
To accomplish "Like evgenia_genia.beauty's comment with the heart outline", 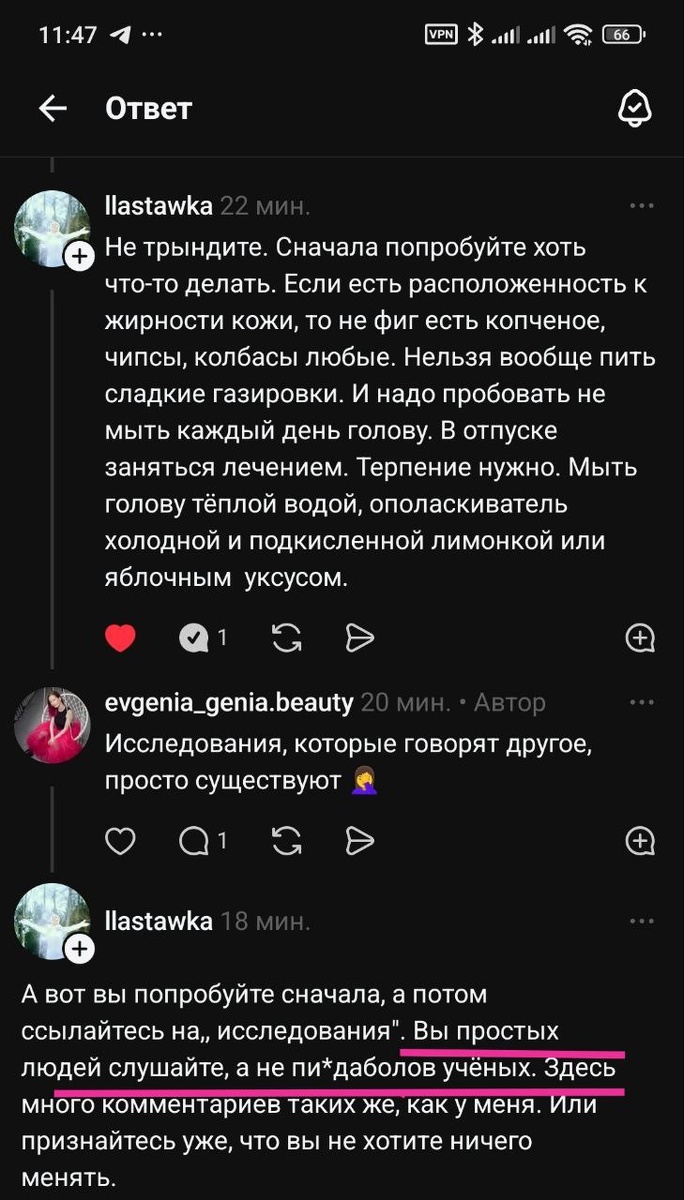I will pyautogui.click(x=120, y=840).
